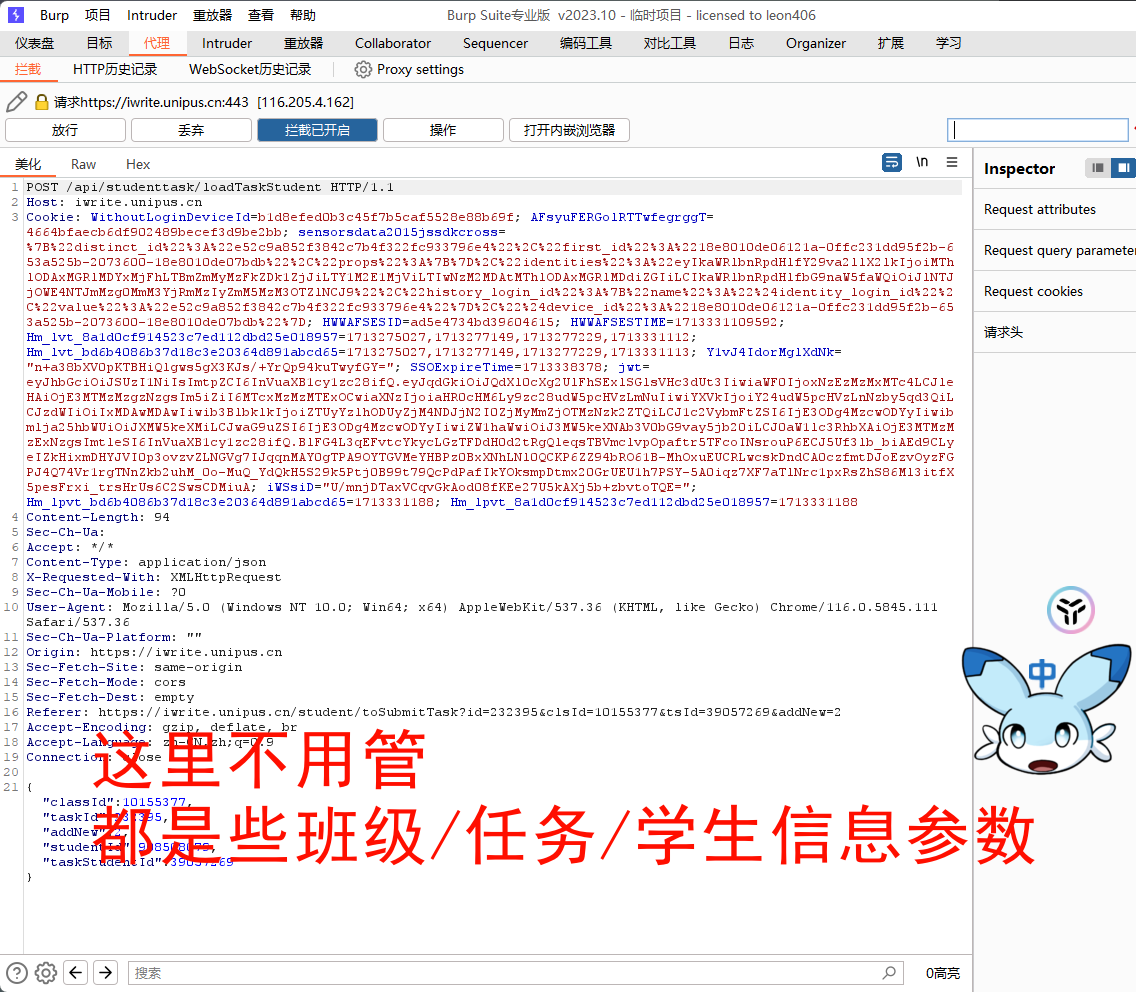Switch Inspector to left-docked layout
Viewport: 1136px width, 992px height.
pos(1098,168)
